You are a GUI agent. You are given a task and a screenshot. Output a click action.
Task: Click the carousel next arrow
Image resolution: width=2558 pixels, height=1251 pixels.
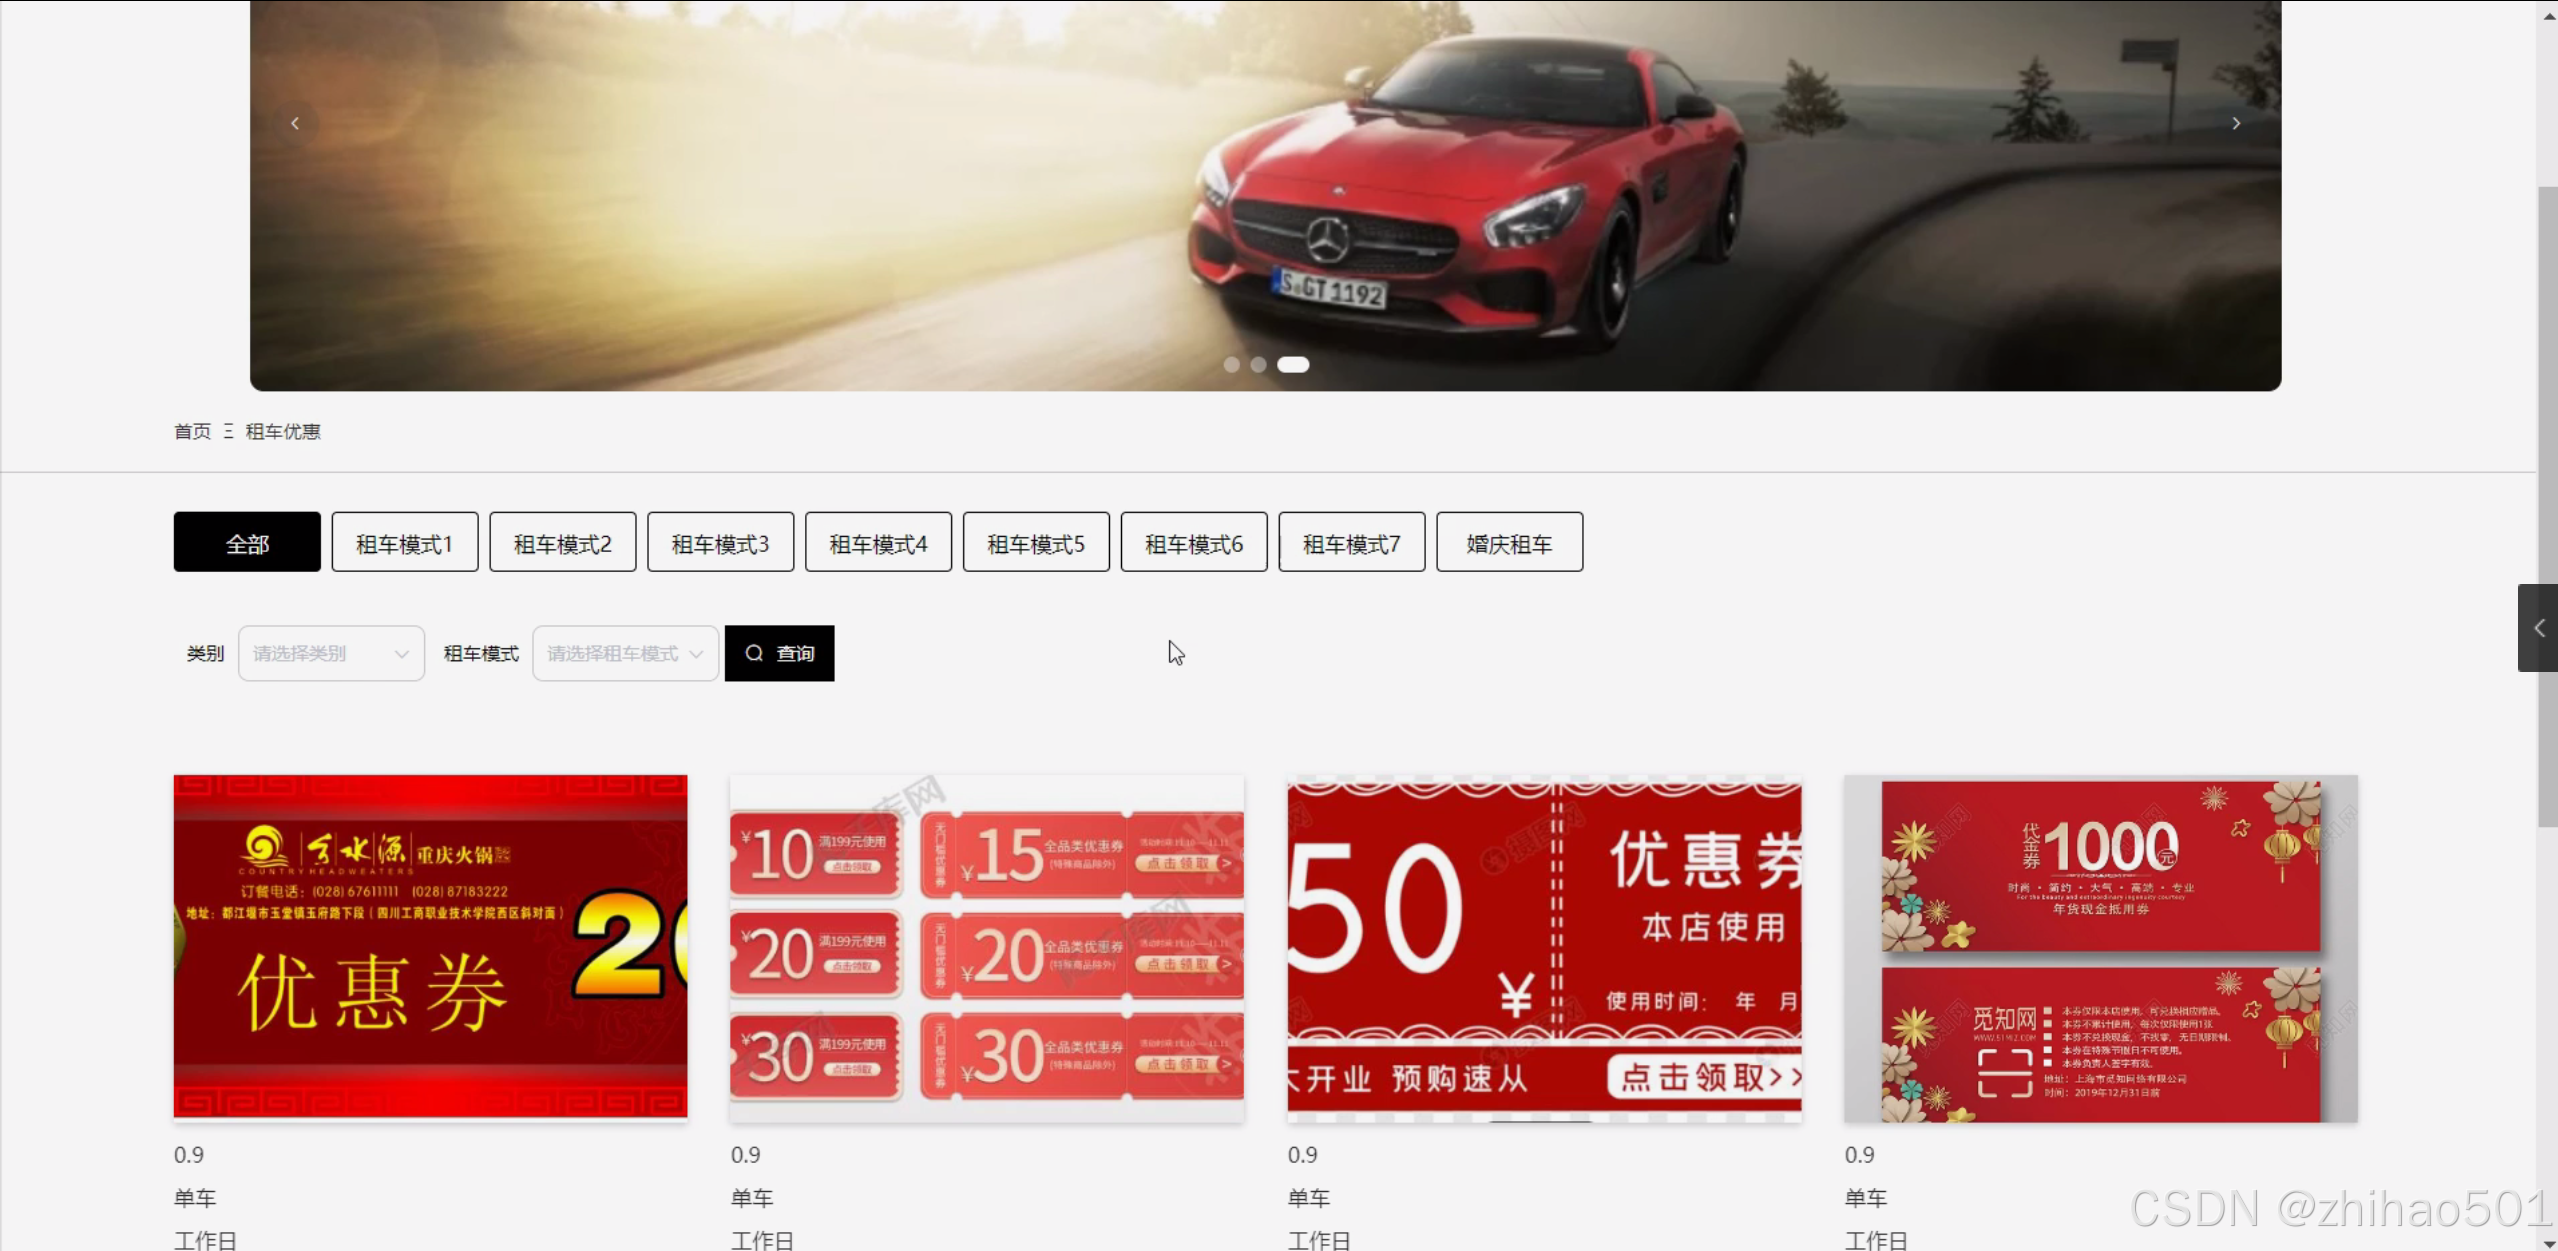2236,123
